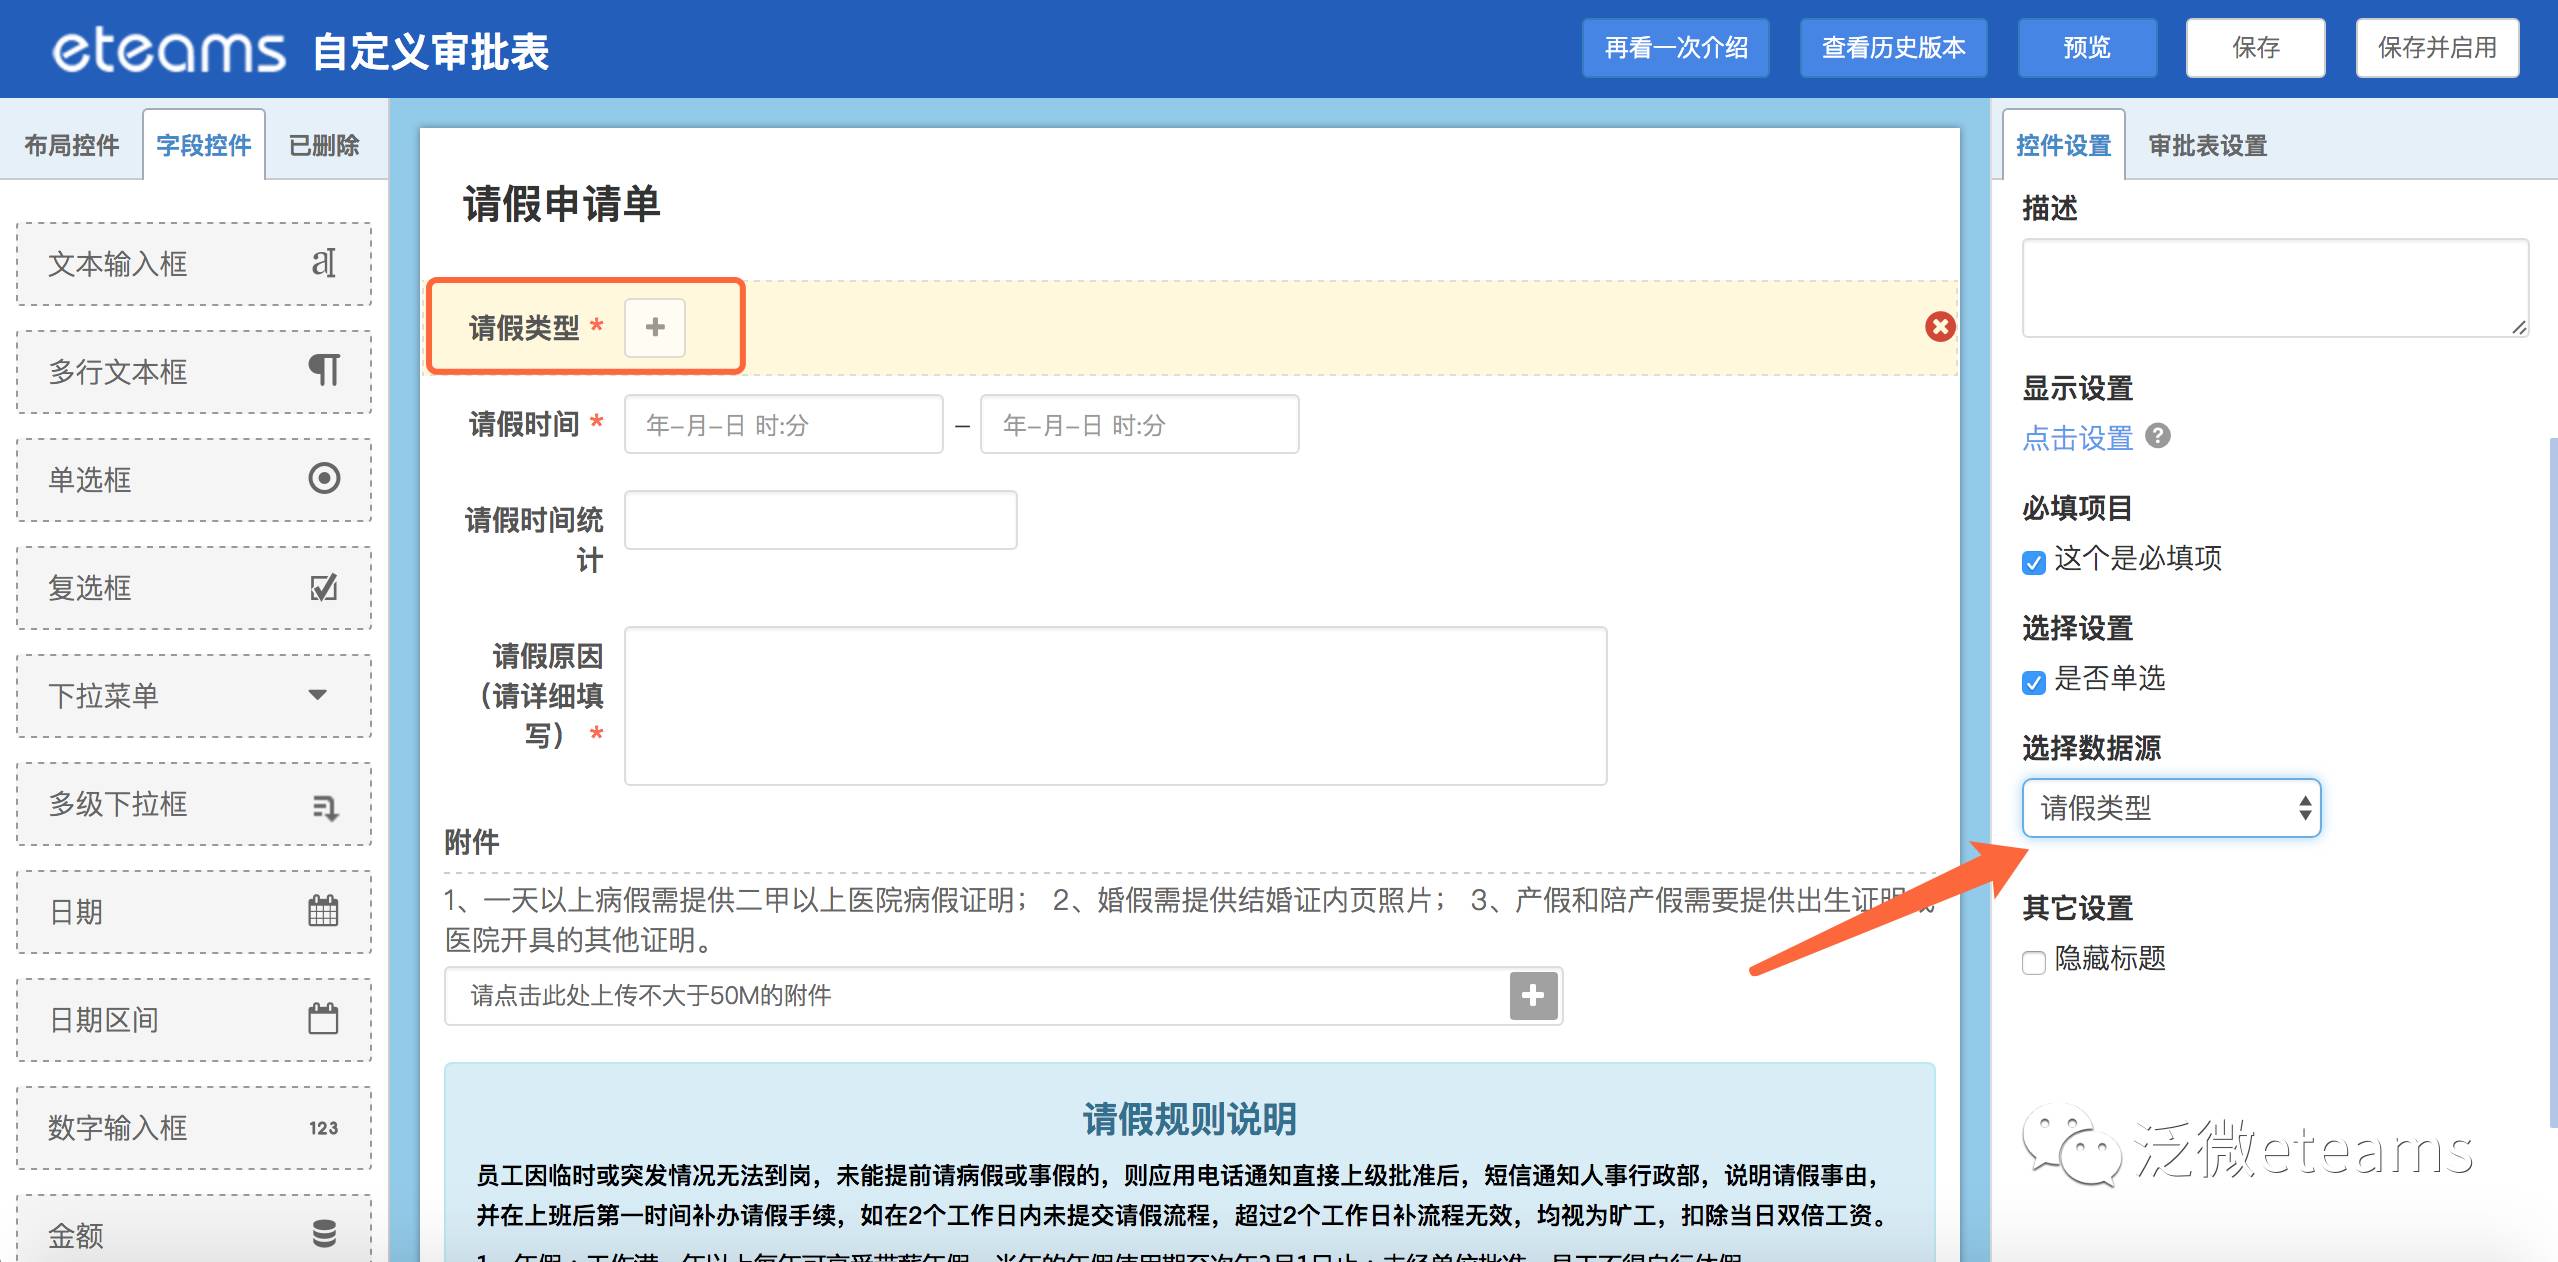Select the 单选框 radio icon control
The height and width of the screenshot is (1262, 2558).
click(x=323, y=478)
